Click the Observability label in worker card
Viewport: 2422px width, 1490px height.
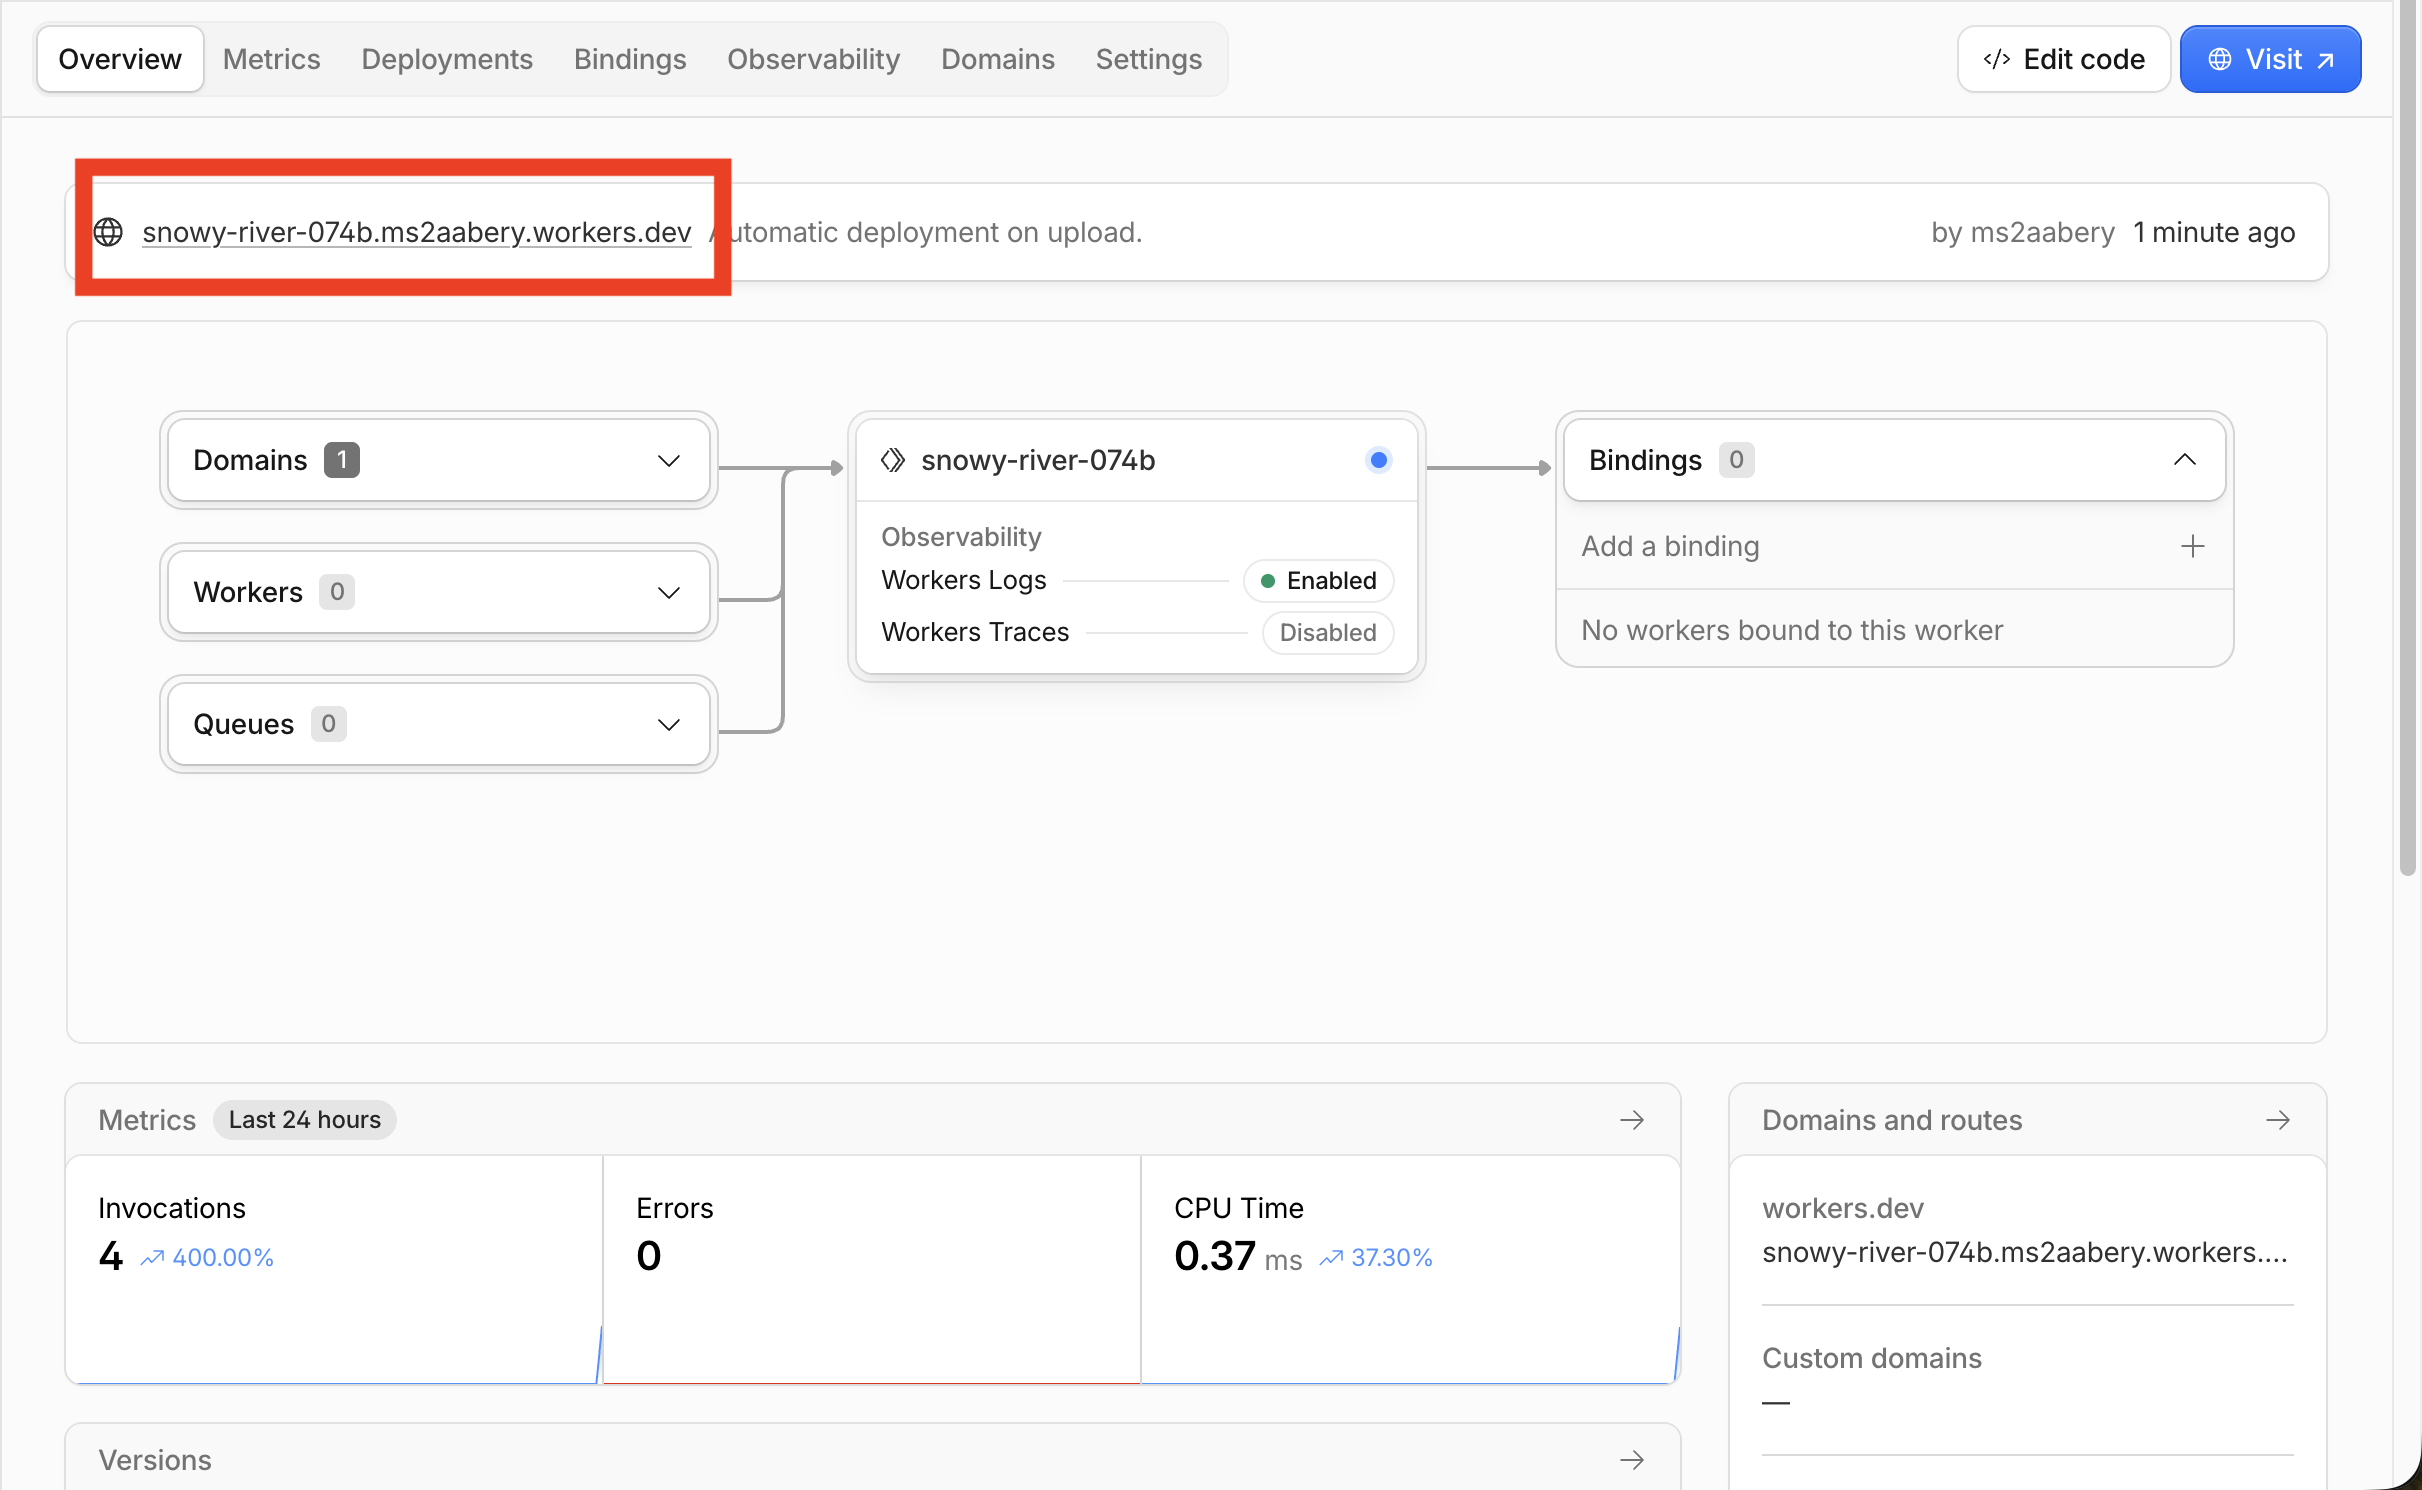pyautogui.click(x=961, y=537)
